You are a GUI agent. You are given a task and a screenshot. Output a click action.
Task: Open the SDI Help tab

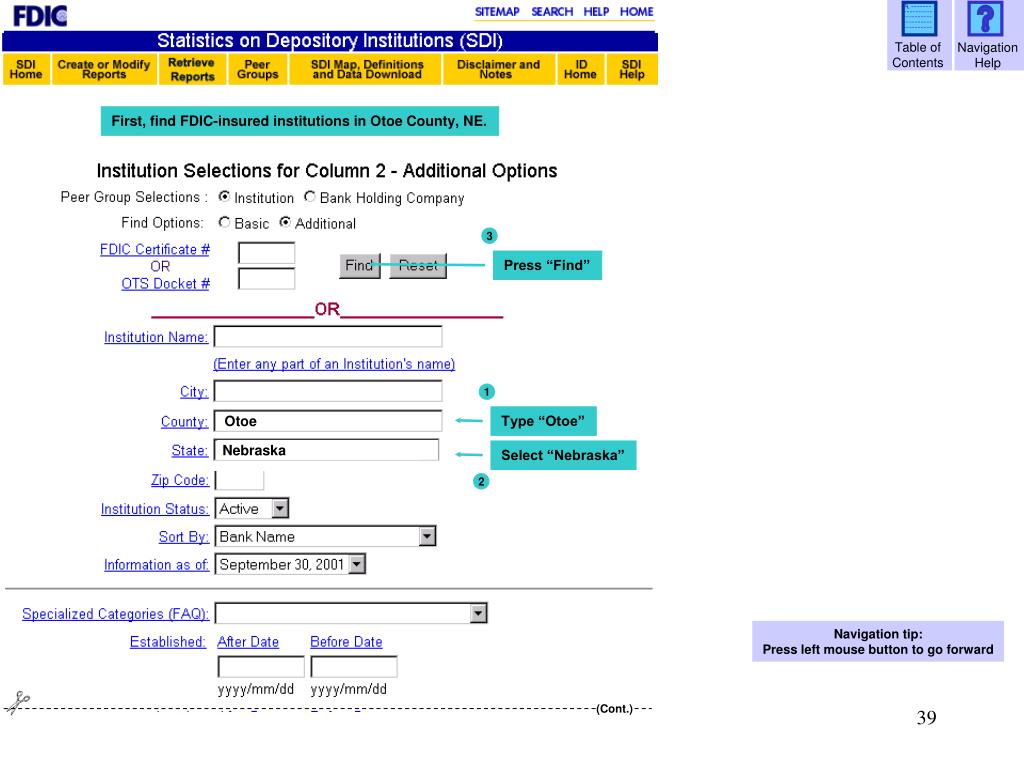click(x=632, y=69)
